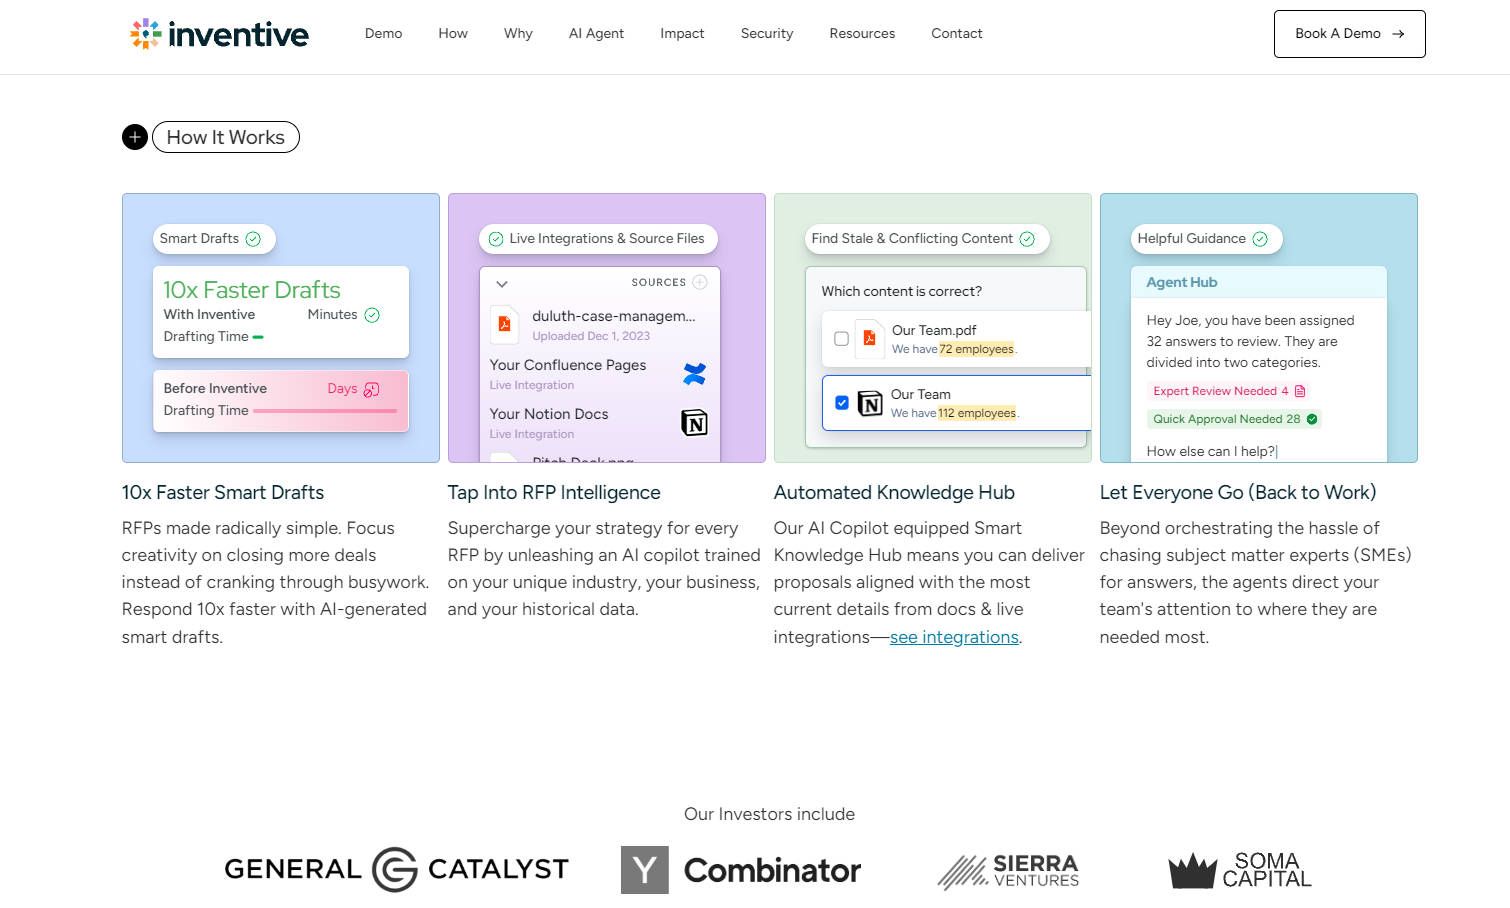1510x908 pixels.
Task: Click the plus icon next to SOURCES
Action: tap(701, 282)
